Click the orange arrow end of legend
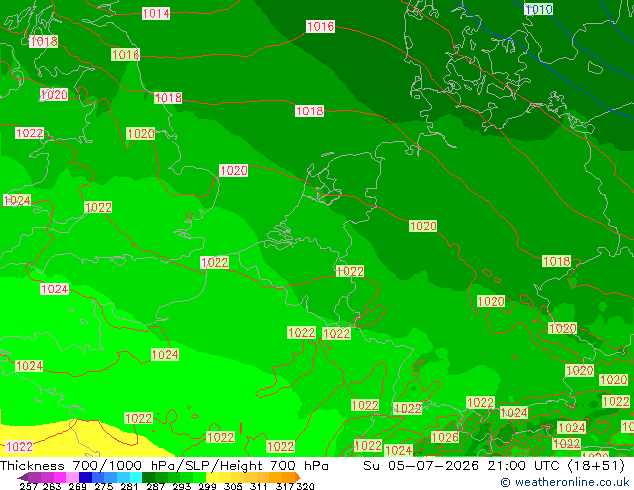 pos(298,477)
